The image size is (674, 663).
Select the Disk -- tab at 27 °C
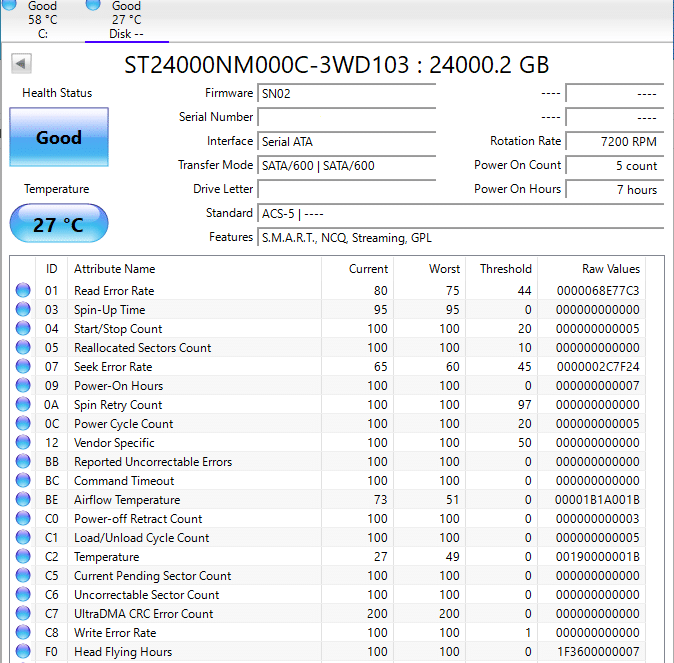point(126,20)
